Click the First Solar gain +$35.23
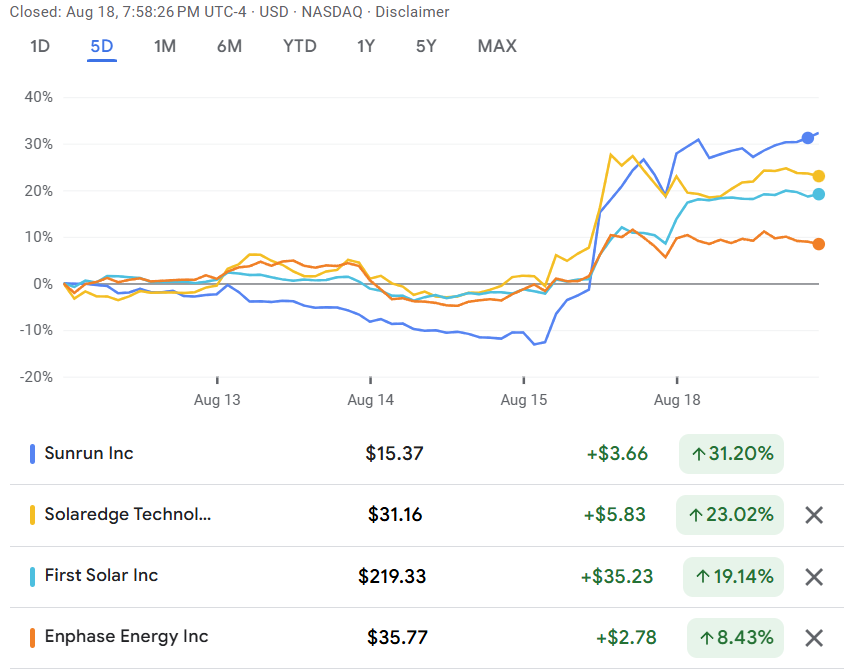This screenshot has width=862, height=669. 617,577
